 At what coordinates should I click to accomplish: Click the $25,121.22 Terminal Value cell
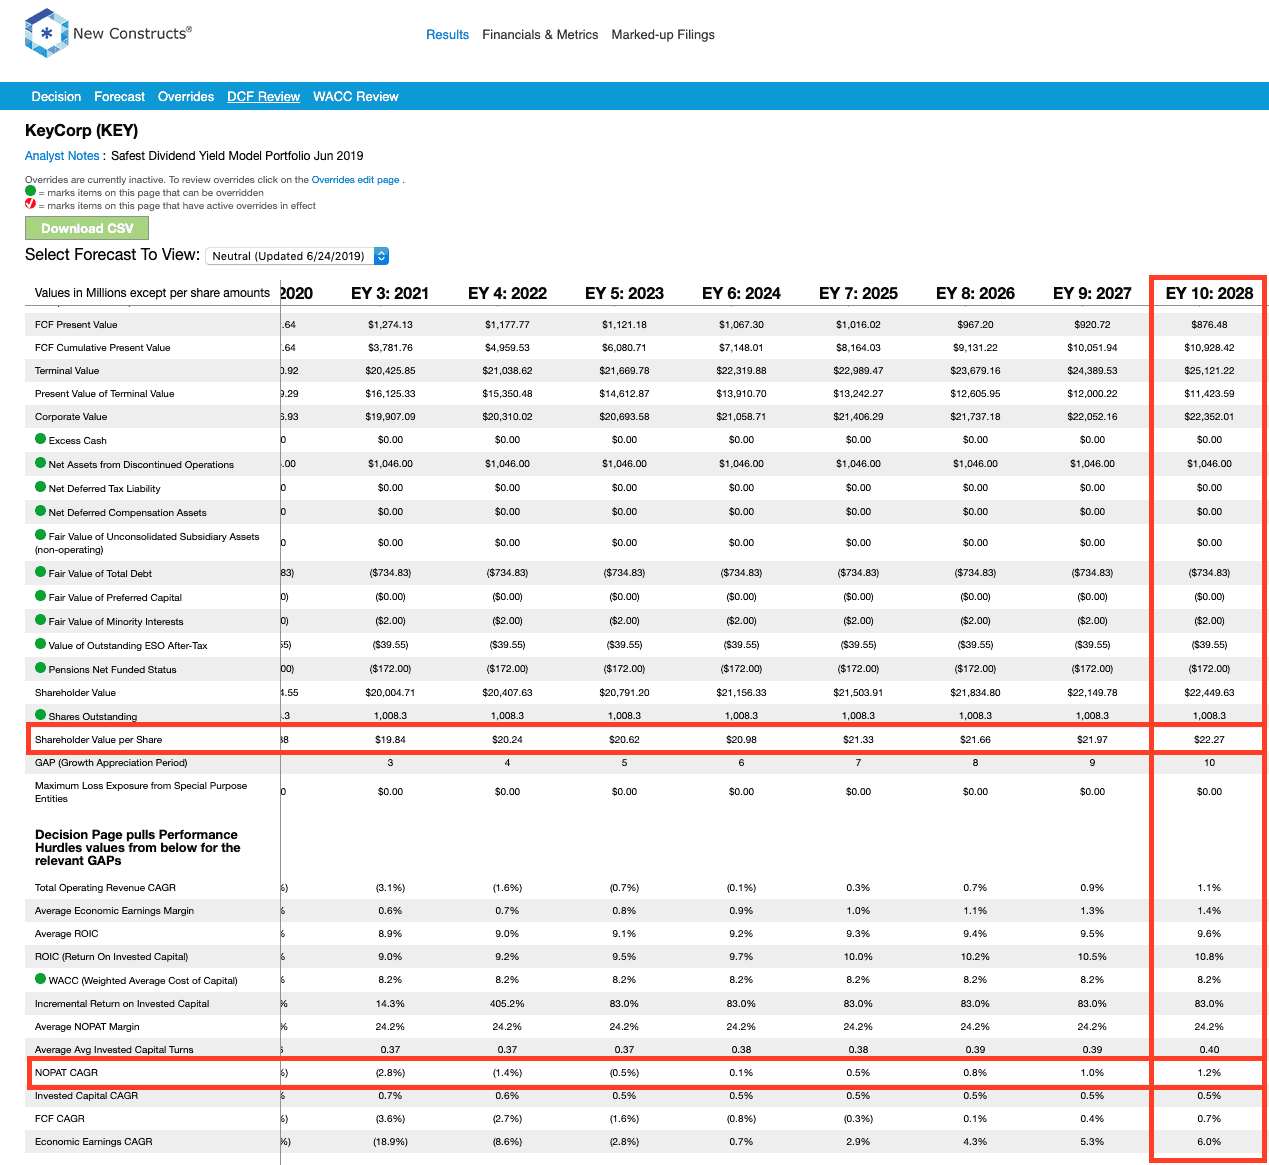(1209, 370)
